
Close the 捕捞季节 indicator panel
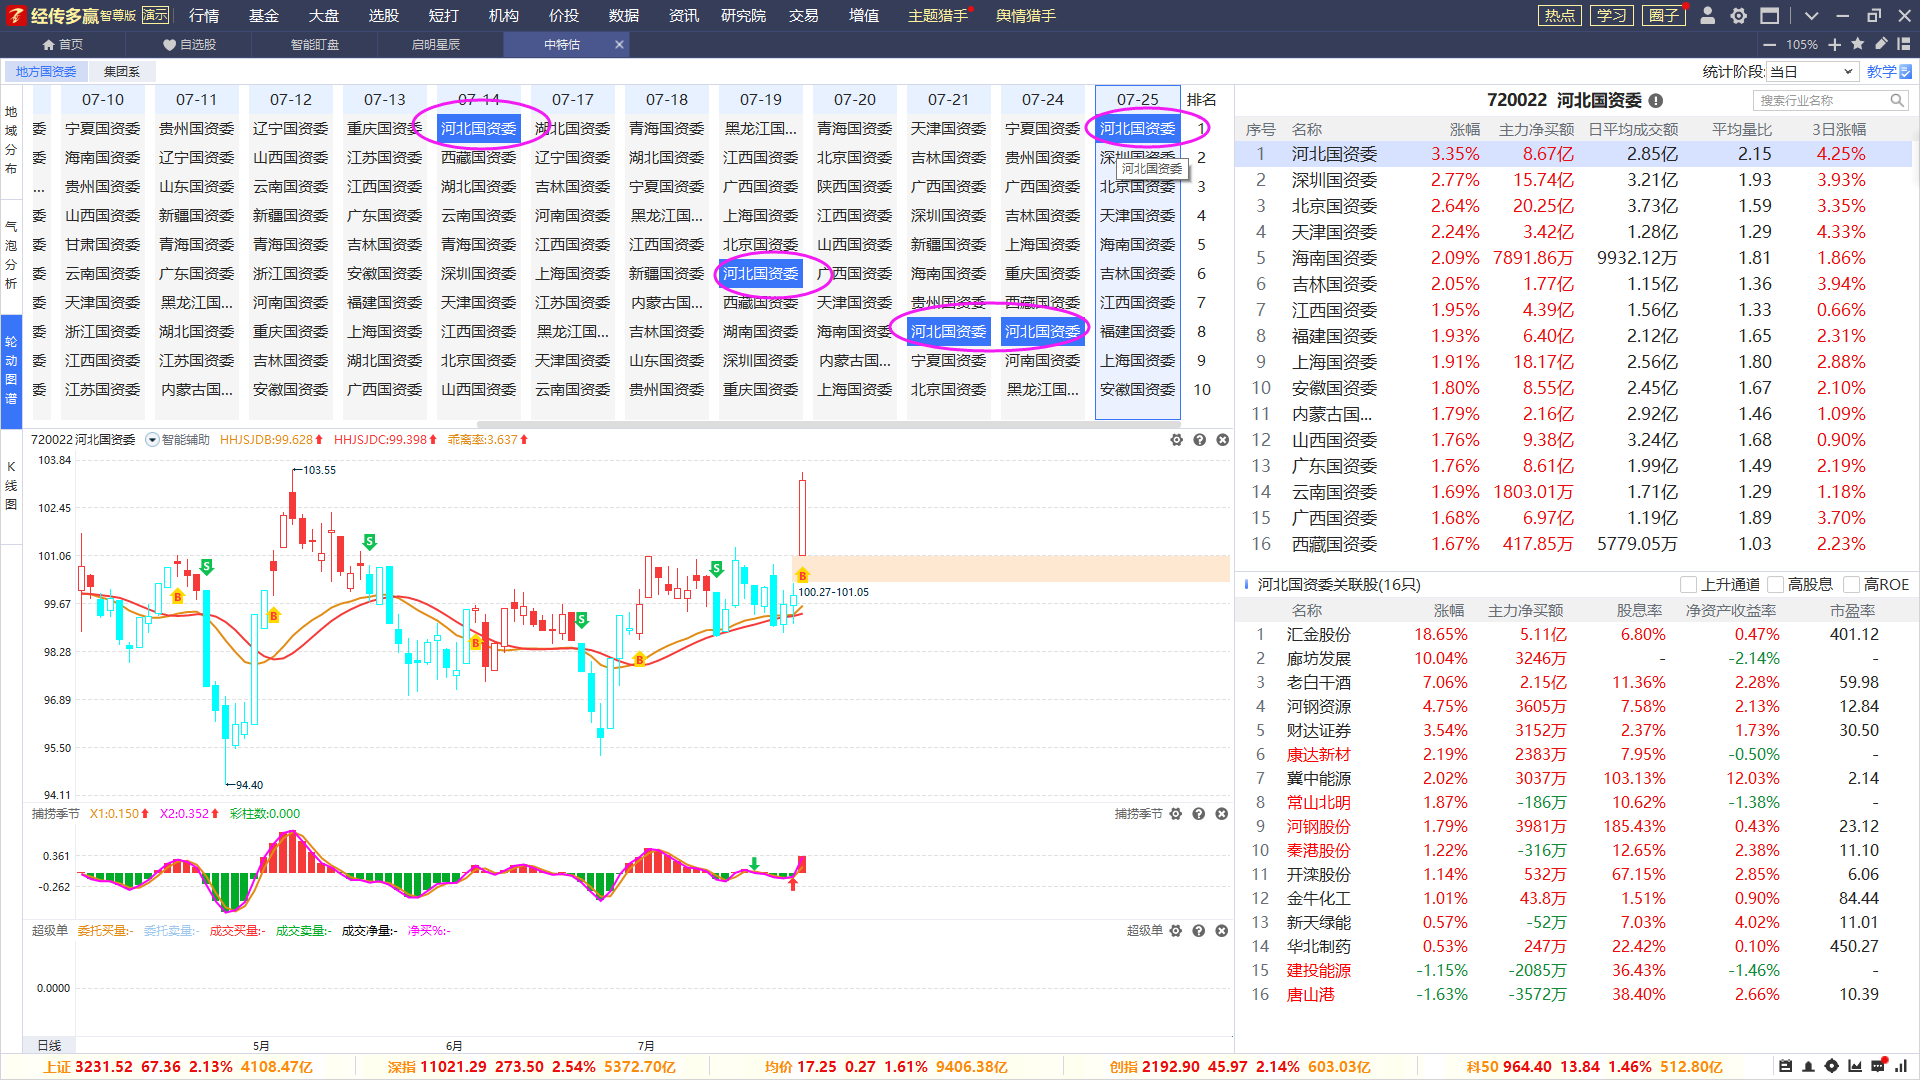[x=1221, y=814]
